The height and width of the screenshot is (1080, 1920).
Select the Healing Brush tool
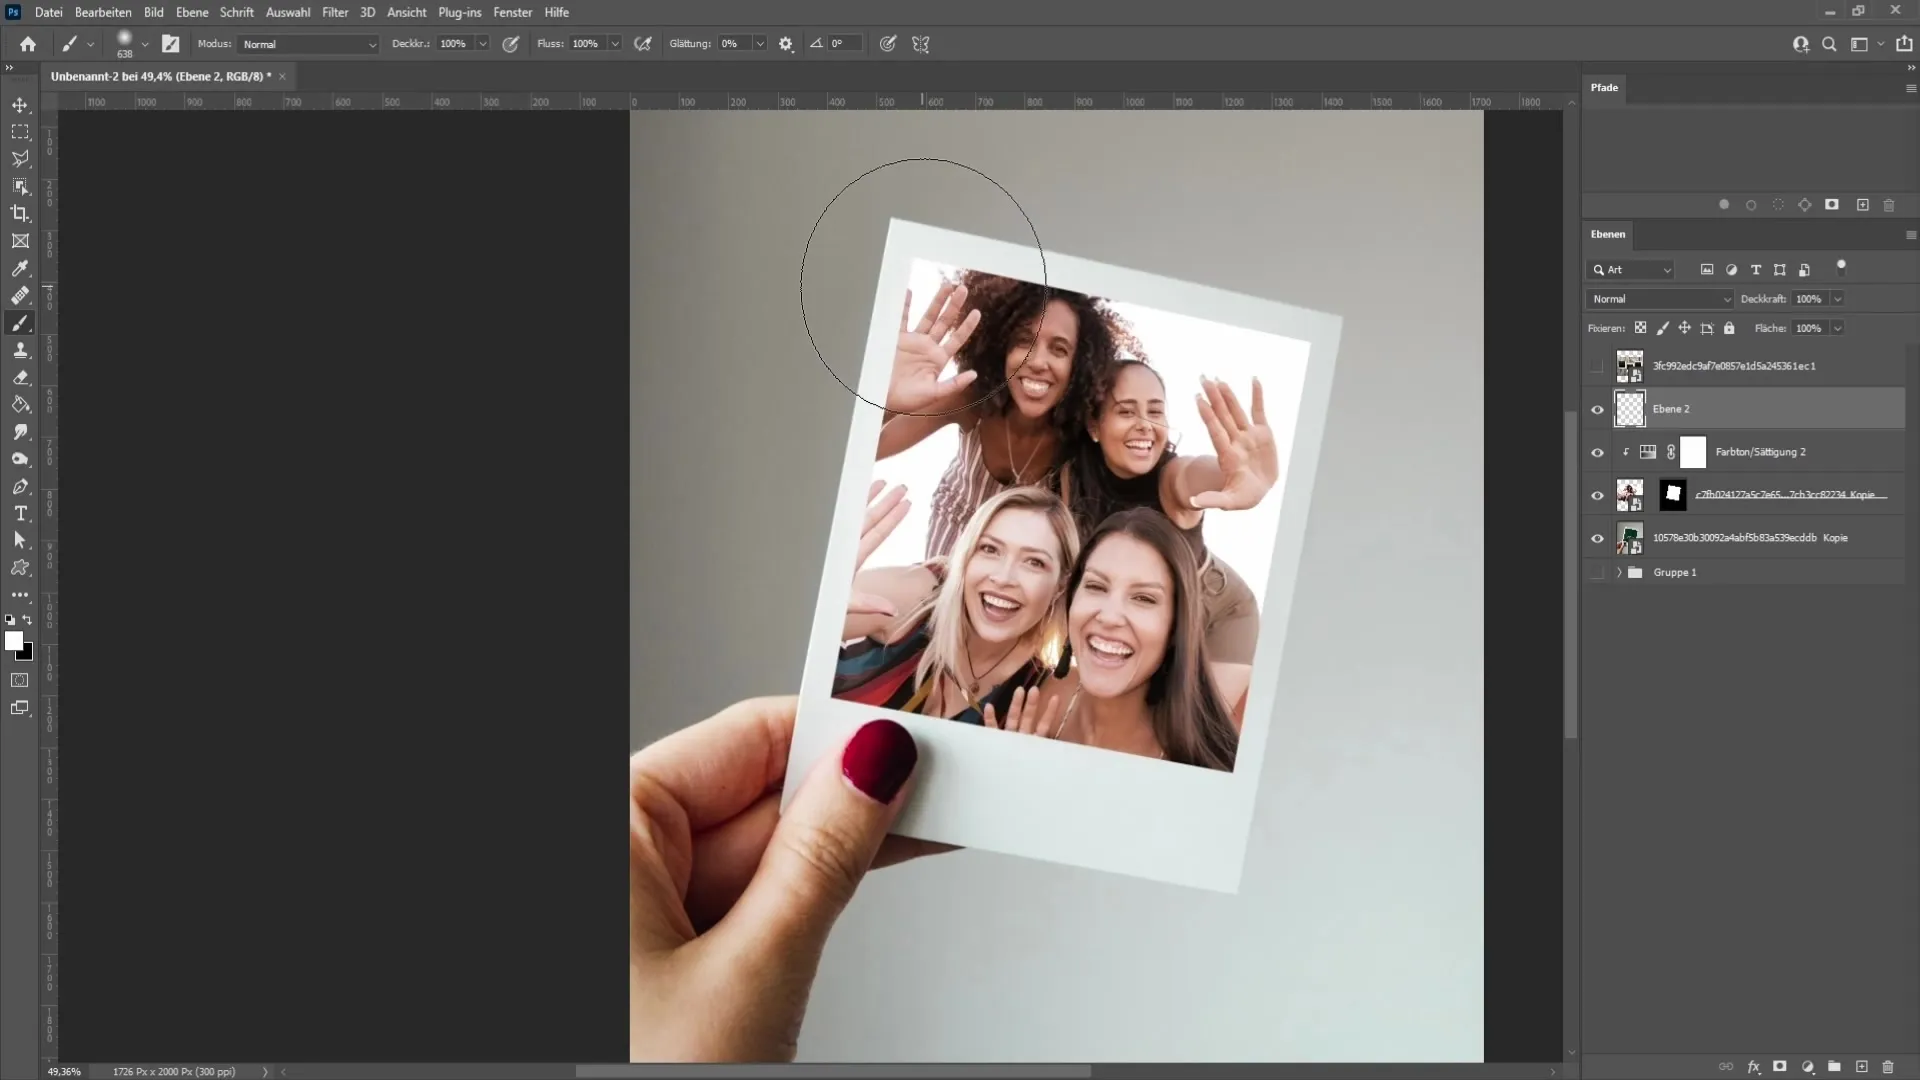pyautogui.click(x=20, y=295)
